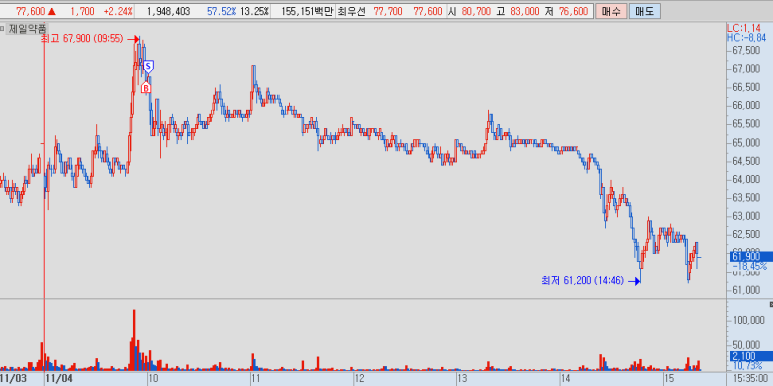Click the 11/04 date label on time axis
Viewport: 773px width, 386px height.
coord(59,379)
